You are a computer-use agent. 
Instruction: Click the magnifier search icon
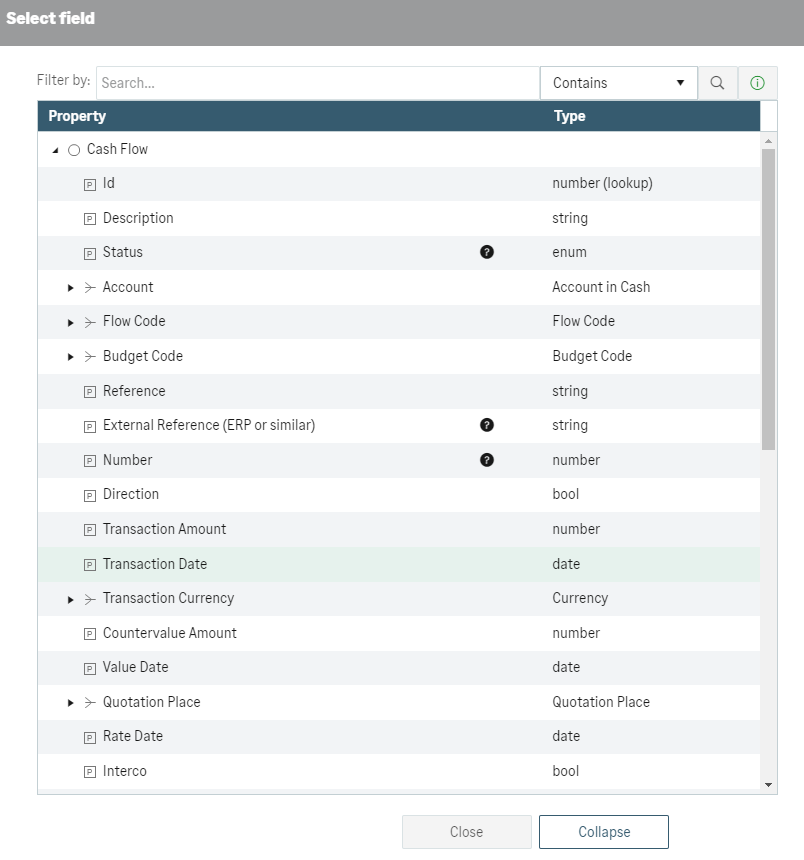tap(717, 83)
